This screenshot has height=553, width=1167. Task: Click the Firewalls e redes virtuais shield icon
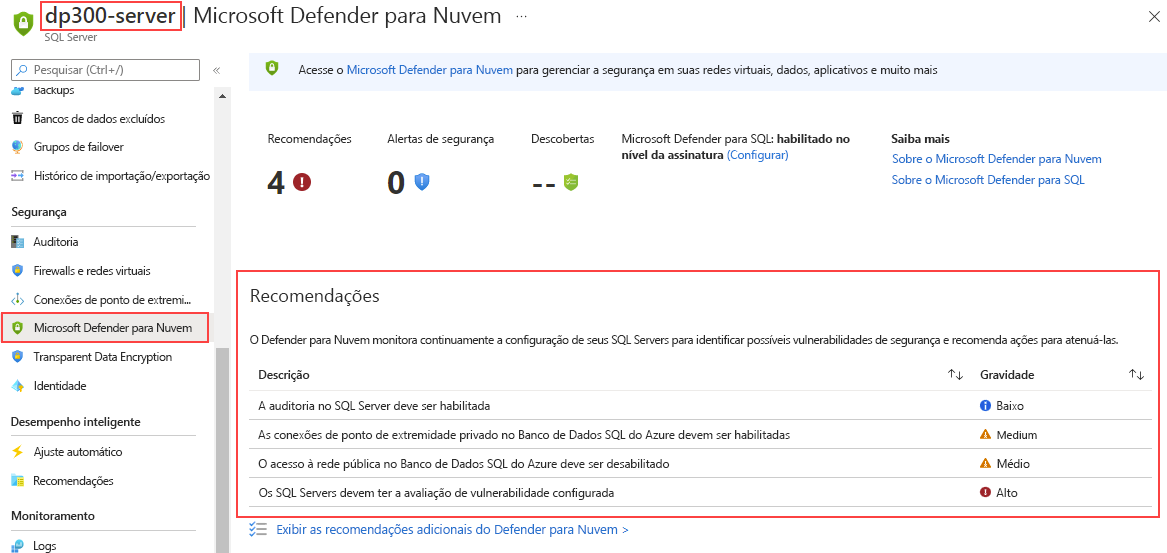18,270
